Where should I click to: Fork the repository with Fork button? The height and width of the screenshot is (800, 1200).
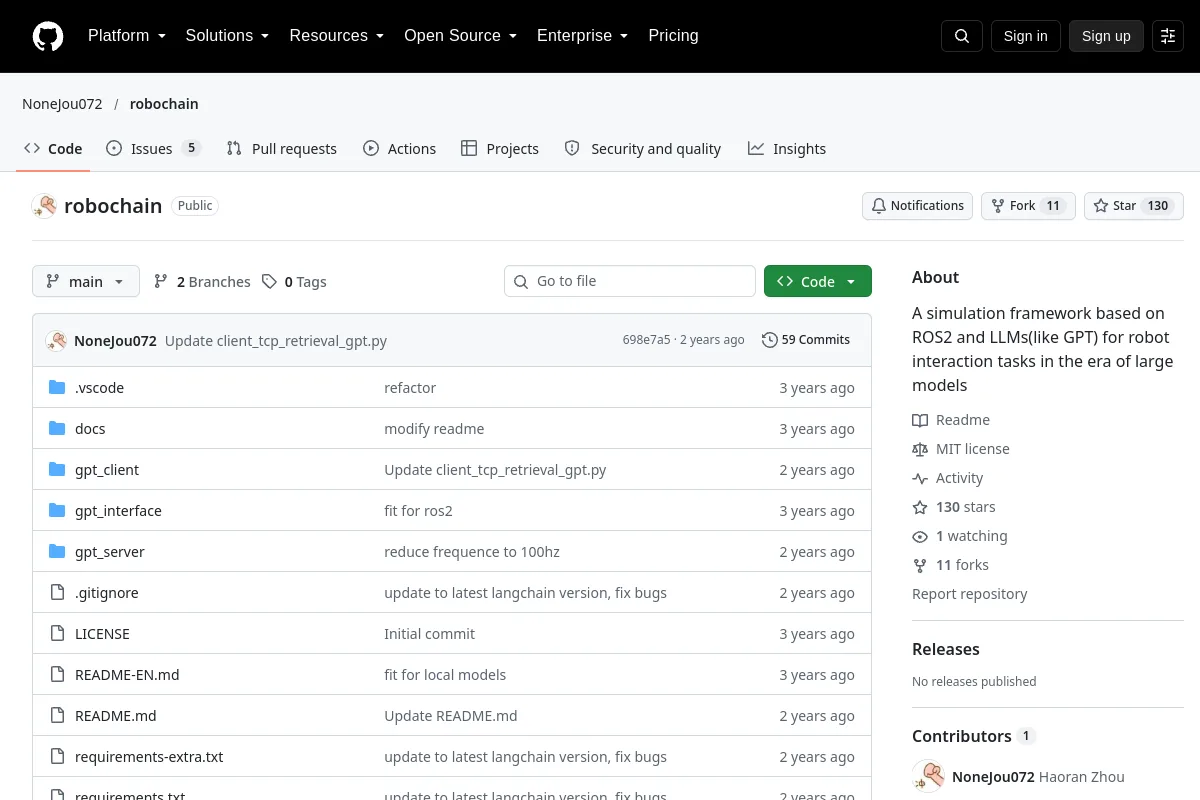[x=1028, y=206]
